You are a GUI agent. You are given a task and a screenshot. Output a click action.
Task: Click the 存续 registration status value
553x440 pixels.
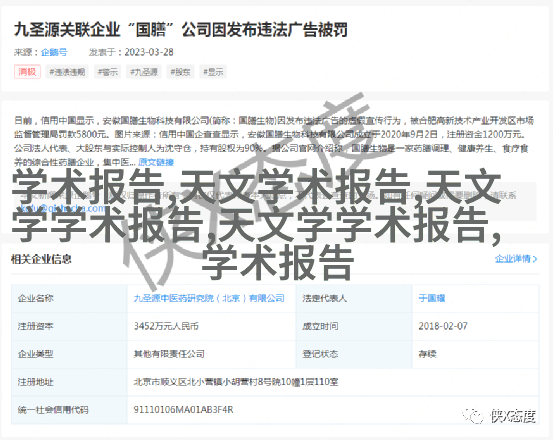tap(427, 354)
